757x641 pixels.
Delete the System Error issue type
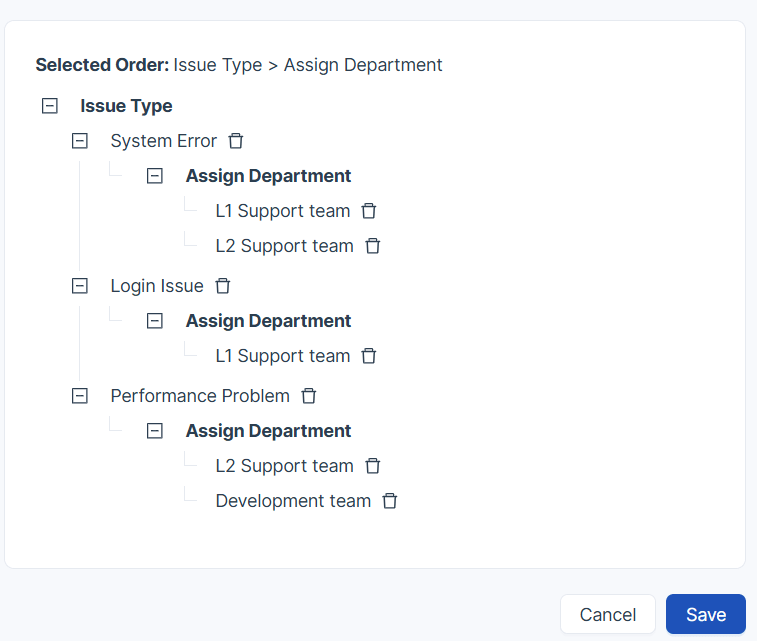pyautogui.click(x=236, y=141)
